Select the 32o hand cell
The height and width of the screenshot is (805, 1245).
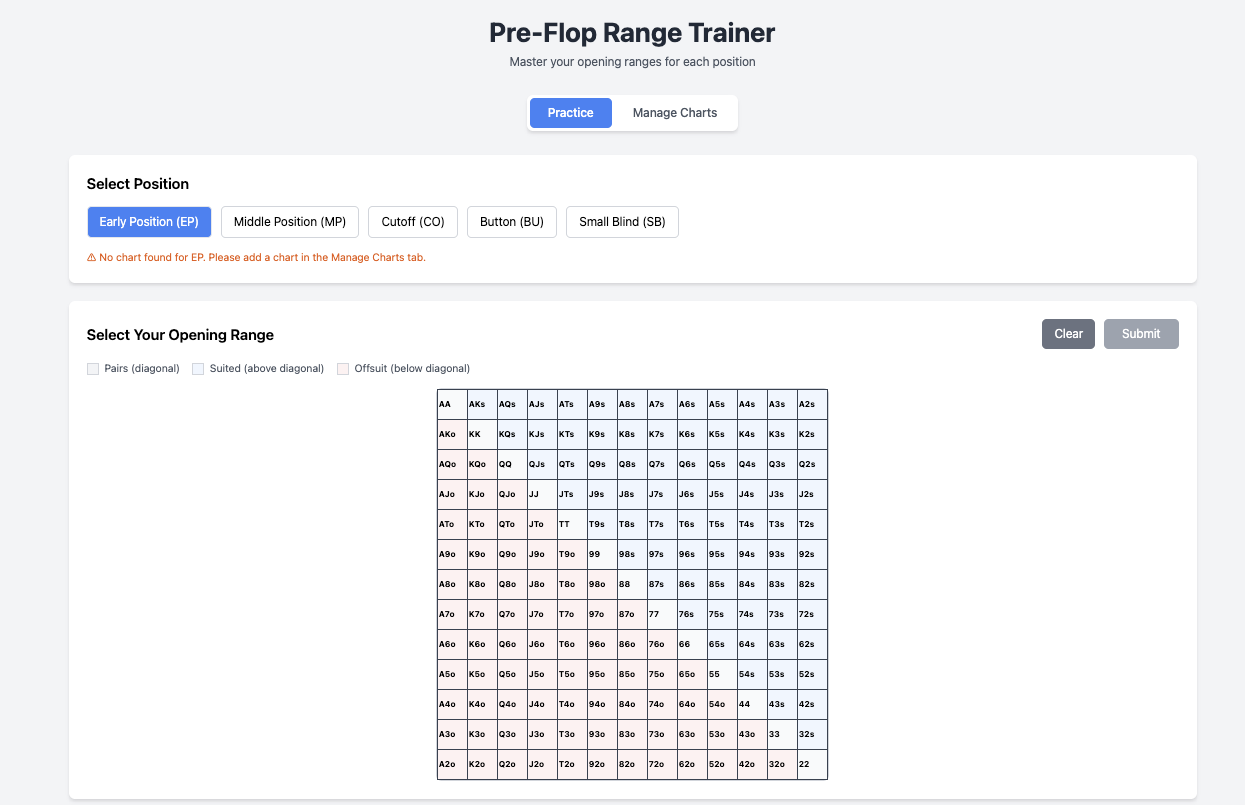783,765
